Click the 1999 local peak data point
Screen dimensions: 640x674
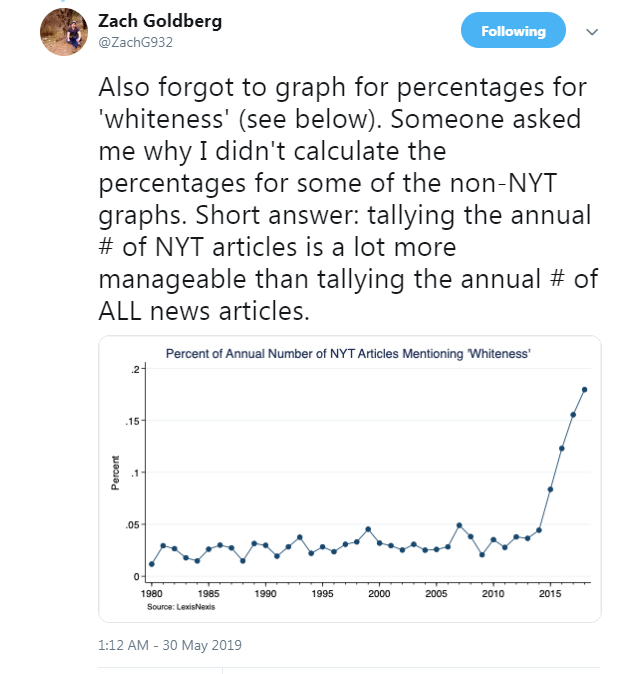(368, 529)
